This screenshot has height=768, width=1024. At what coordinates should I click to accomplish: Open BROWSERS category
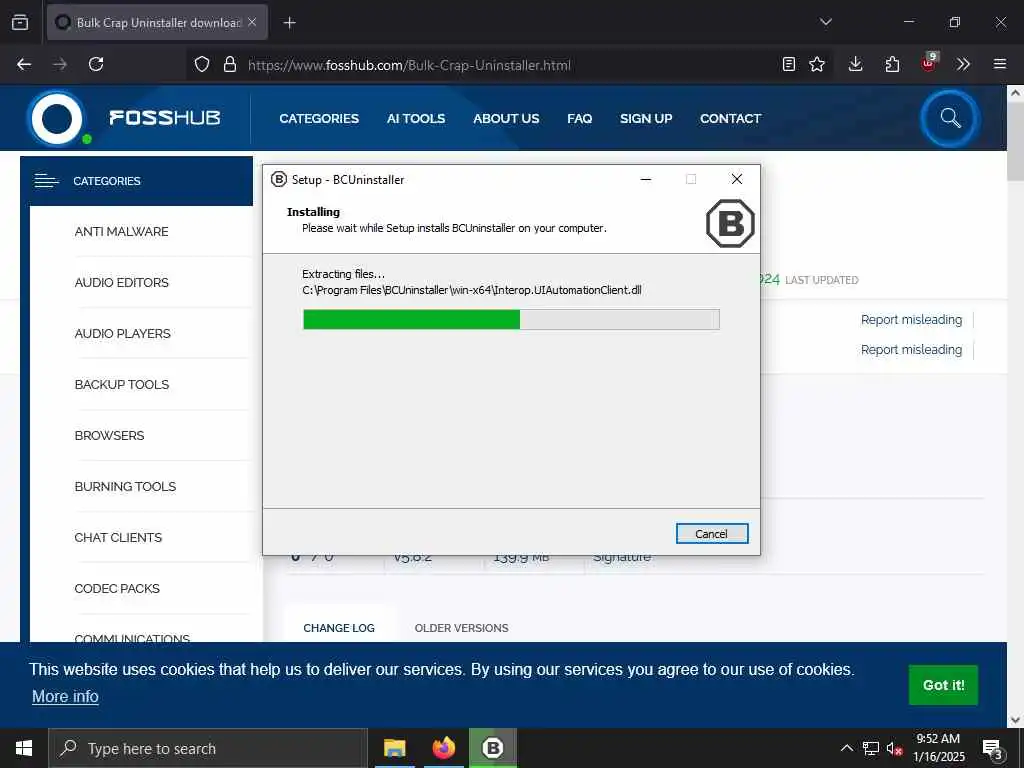(109, 436)
